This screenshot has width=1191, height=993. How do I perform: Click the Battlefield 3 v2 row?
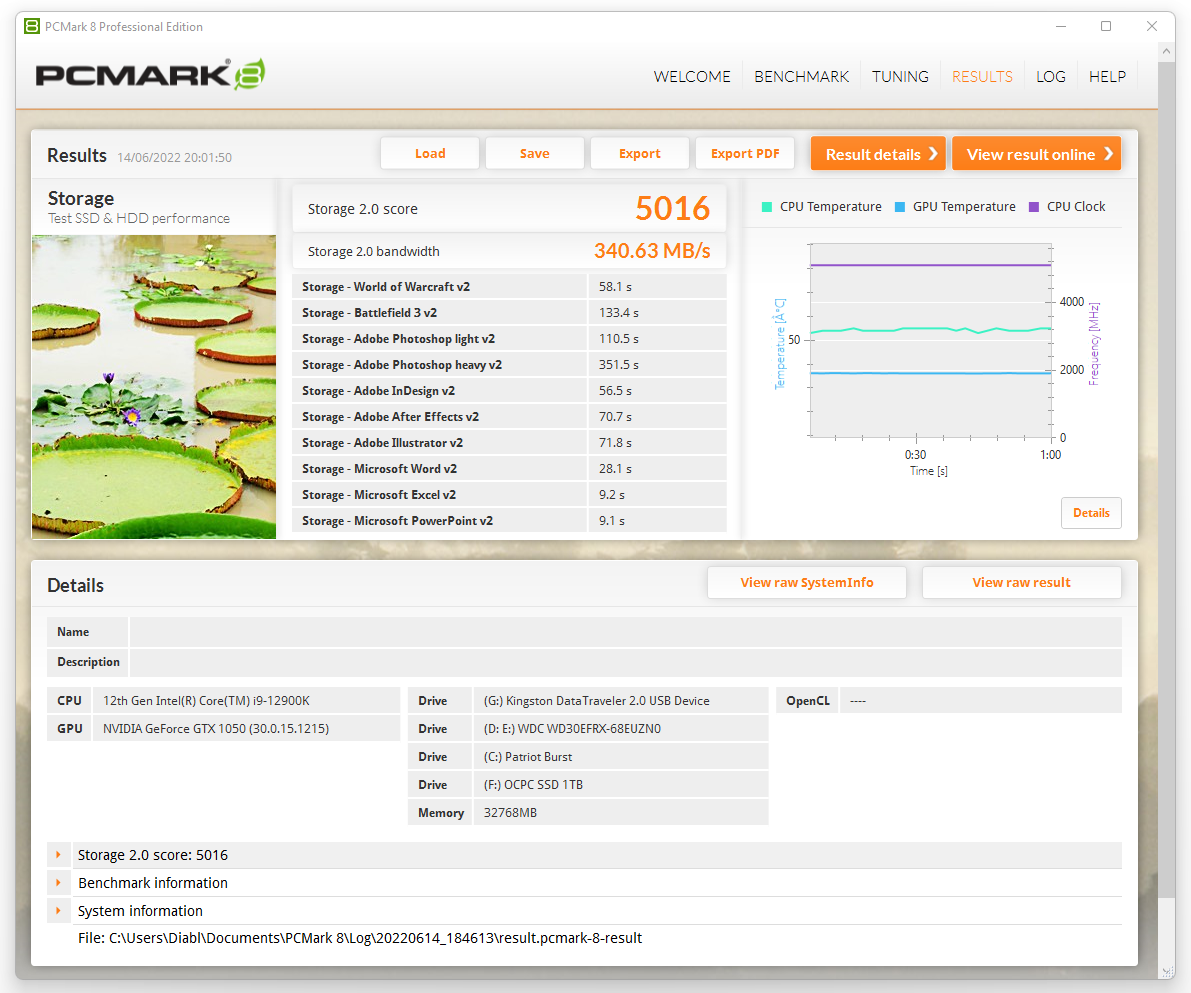[x=509, y=312]
